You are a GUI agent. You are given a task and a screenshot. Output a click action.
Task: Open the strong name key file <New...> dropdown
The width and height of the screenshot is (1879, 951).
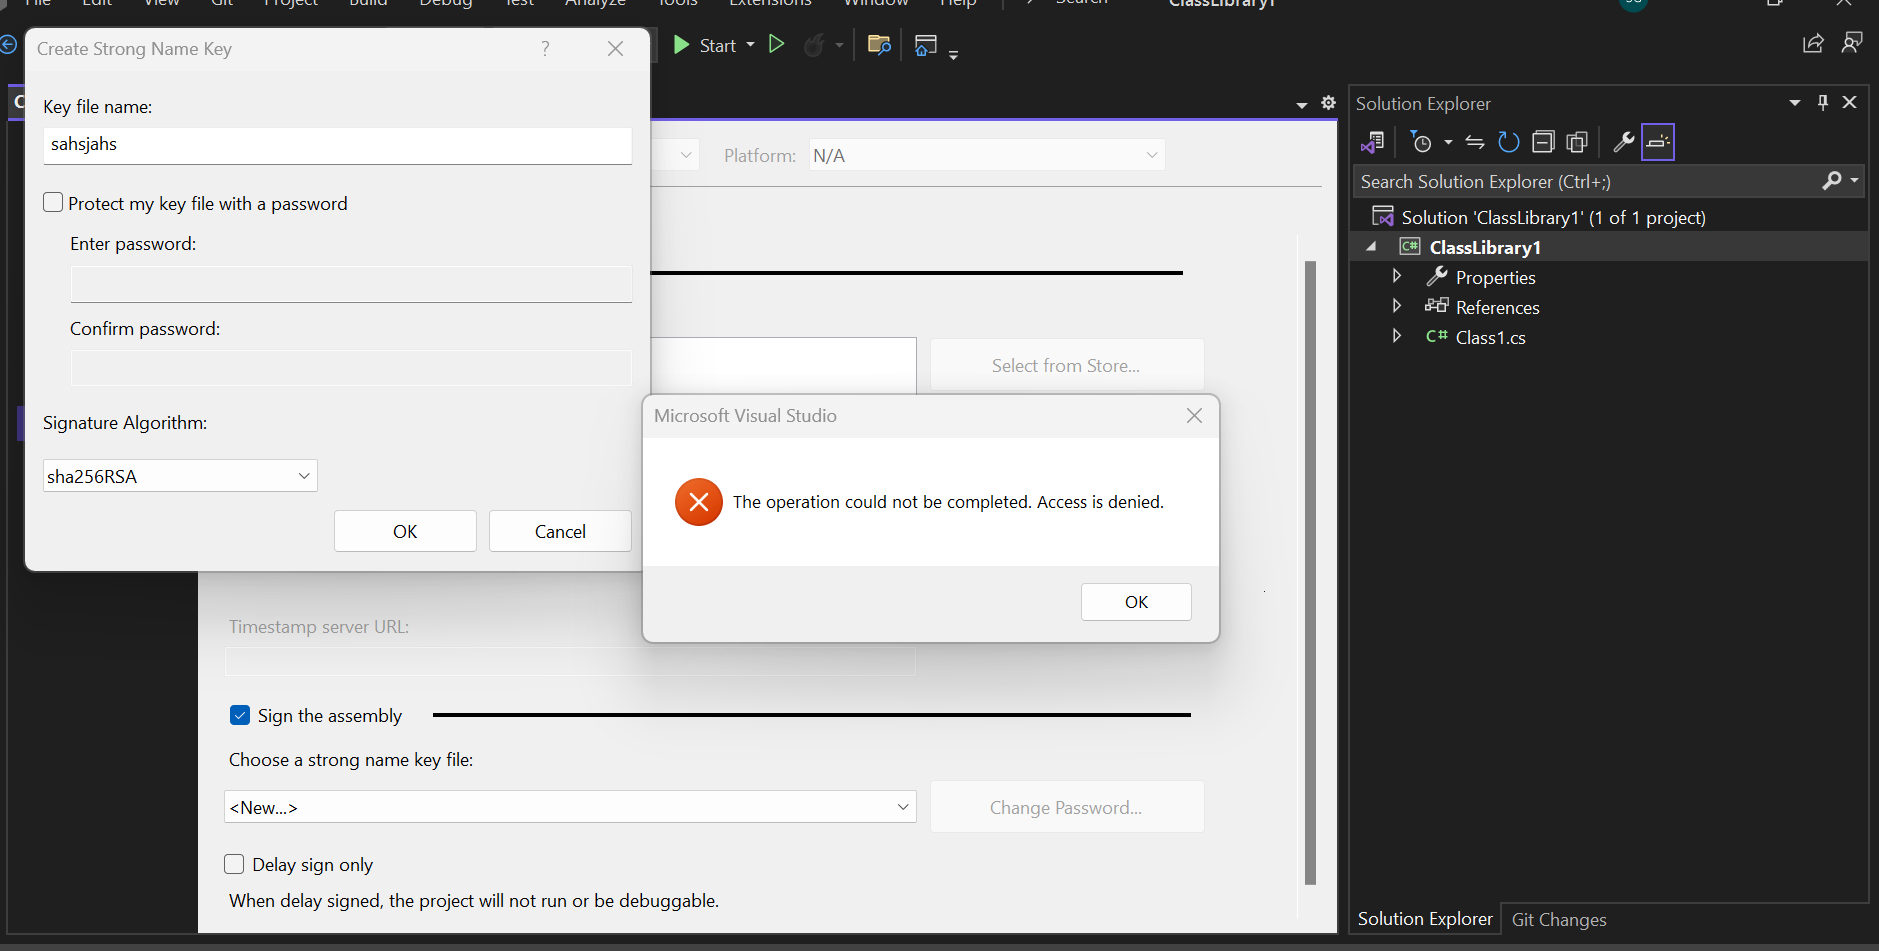point(570,807)
